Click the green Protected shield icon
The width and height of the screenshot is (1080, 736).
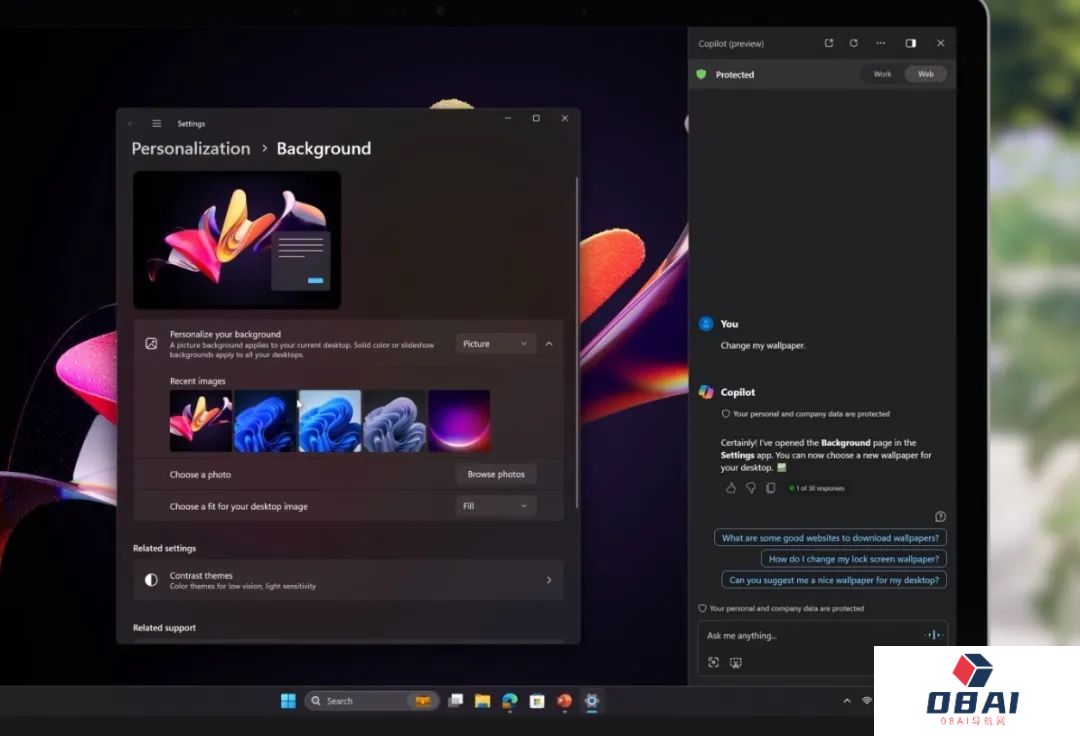[701, 74]
